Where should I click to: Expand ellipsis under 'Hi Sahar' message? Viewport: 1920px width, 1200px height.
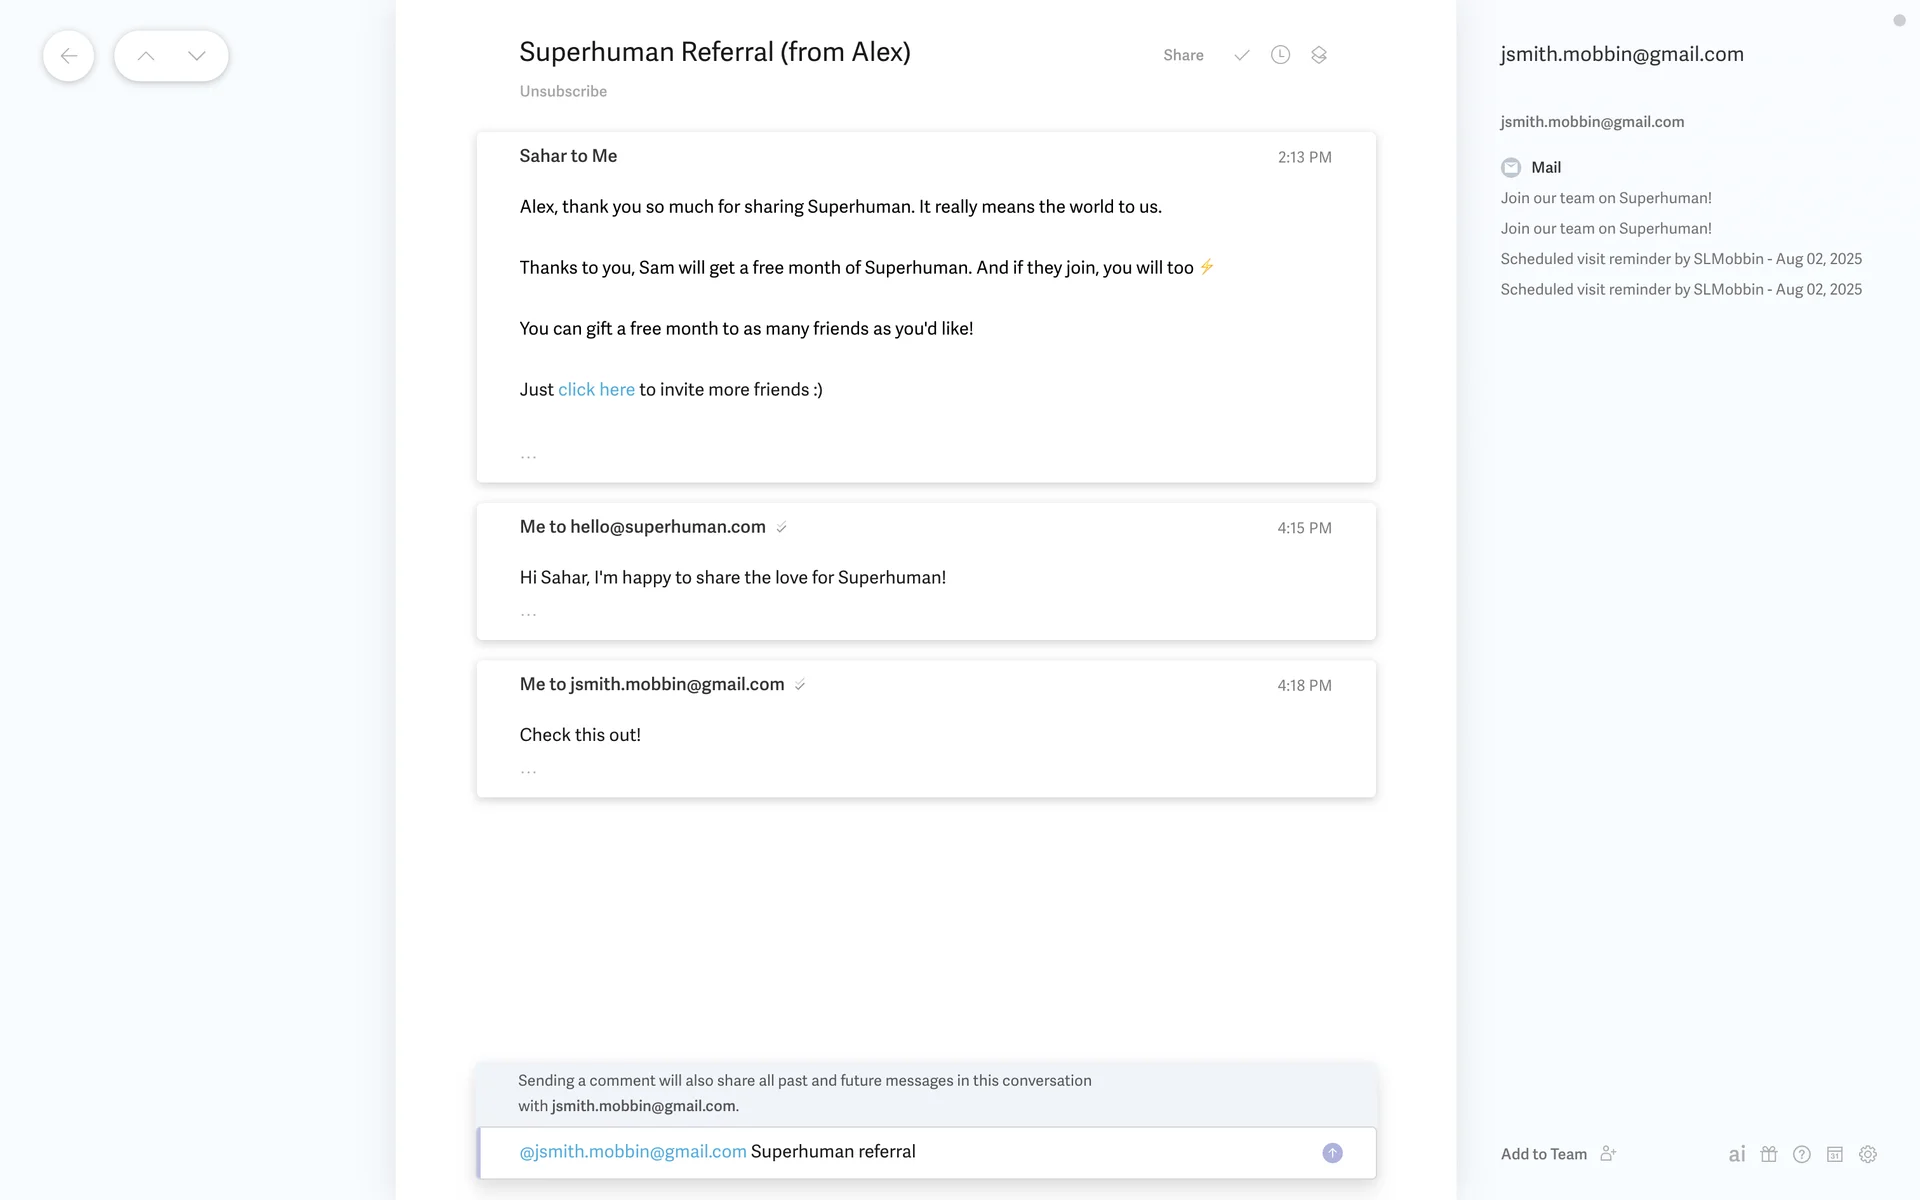click(x=528, y=614)
